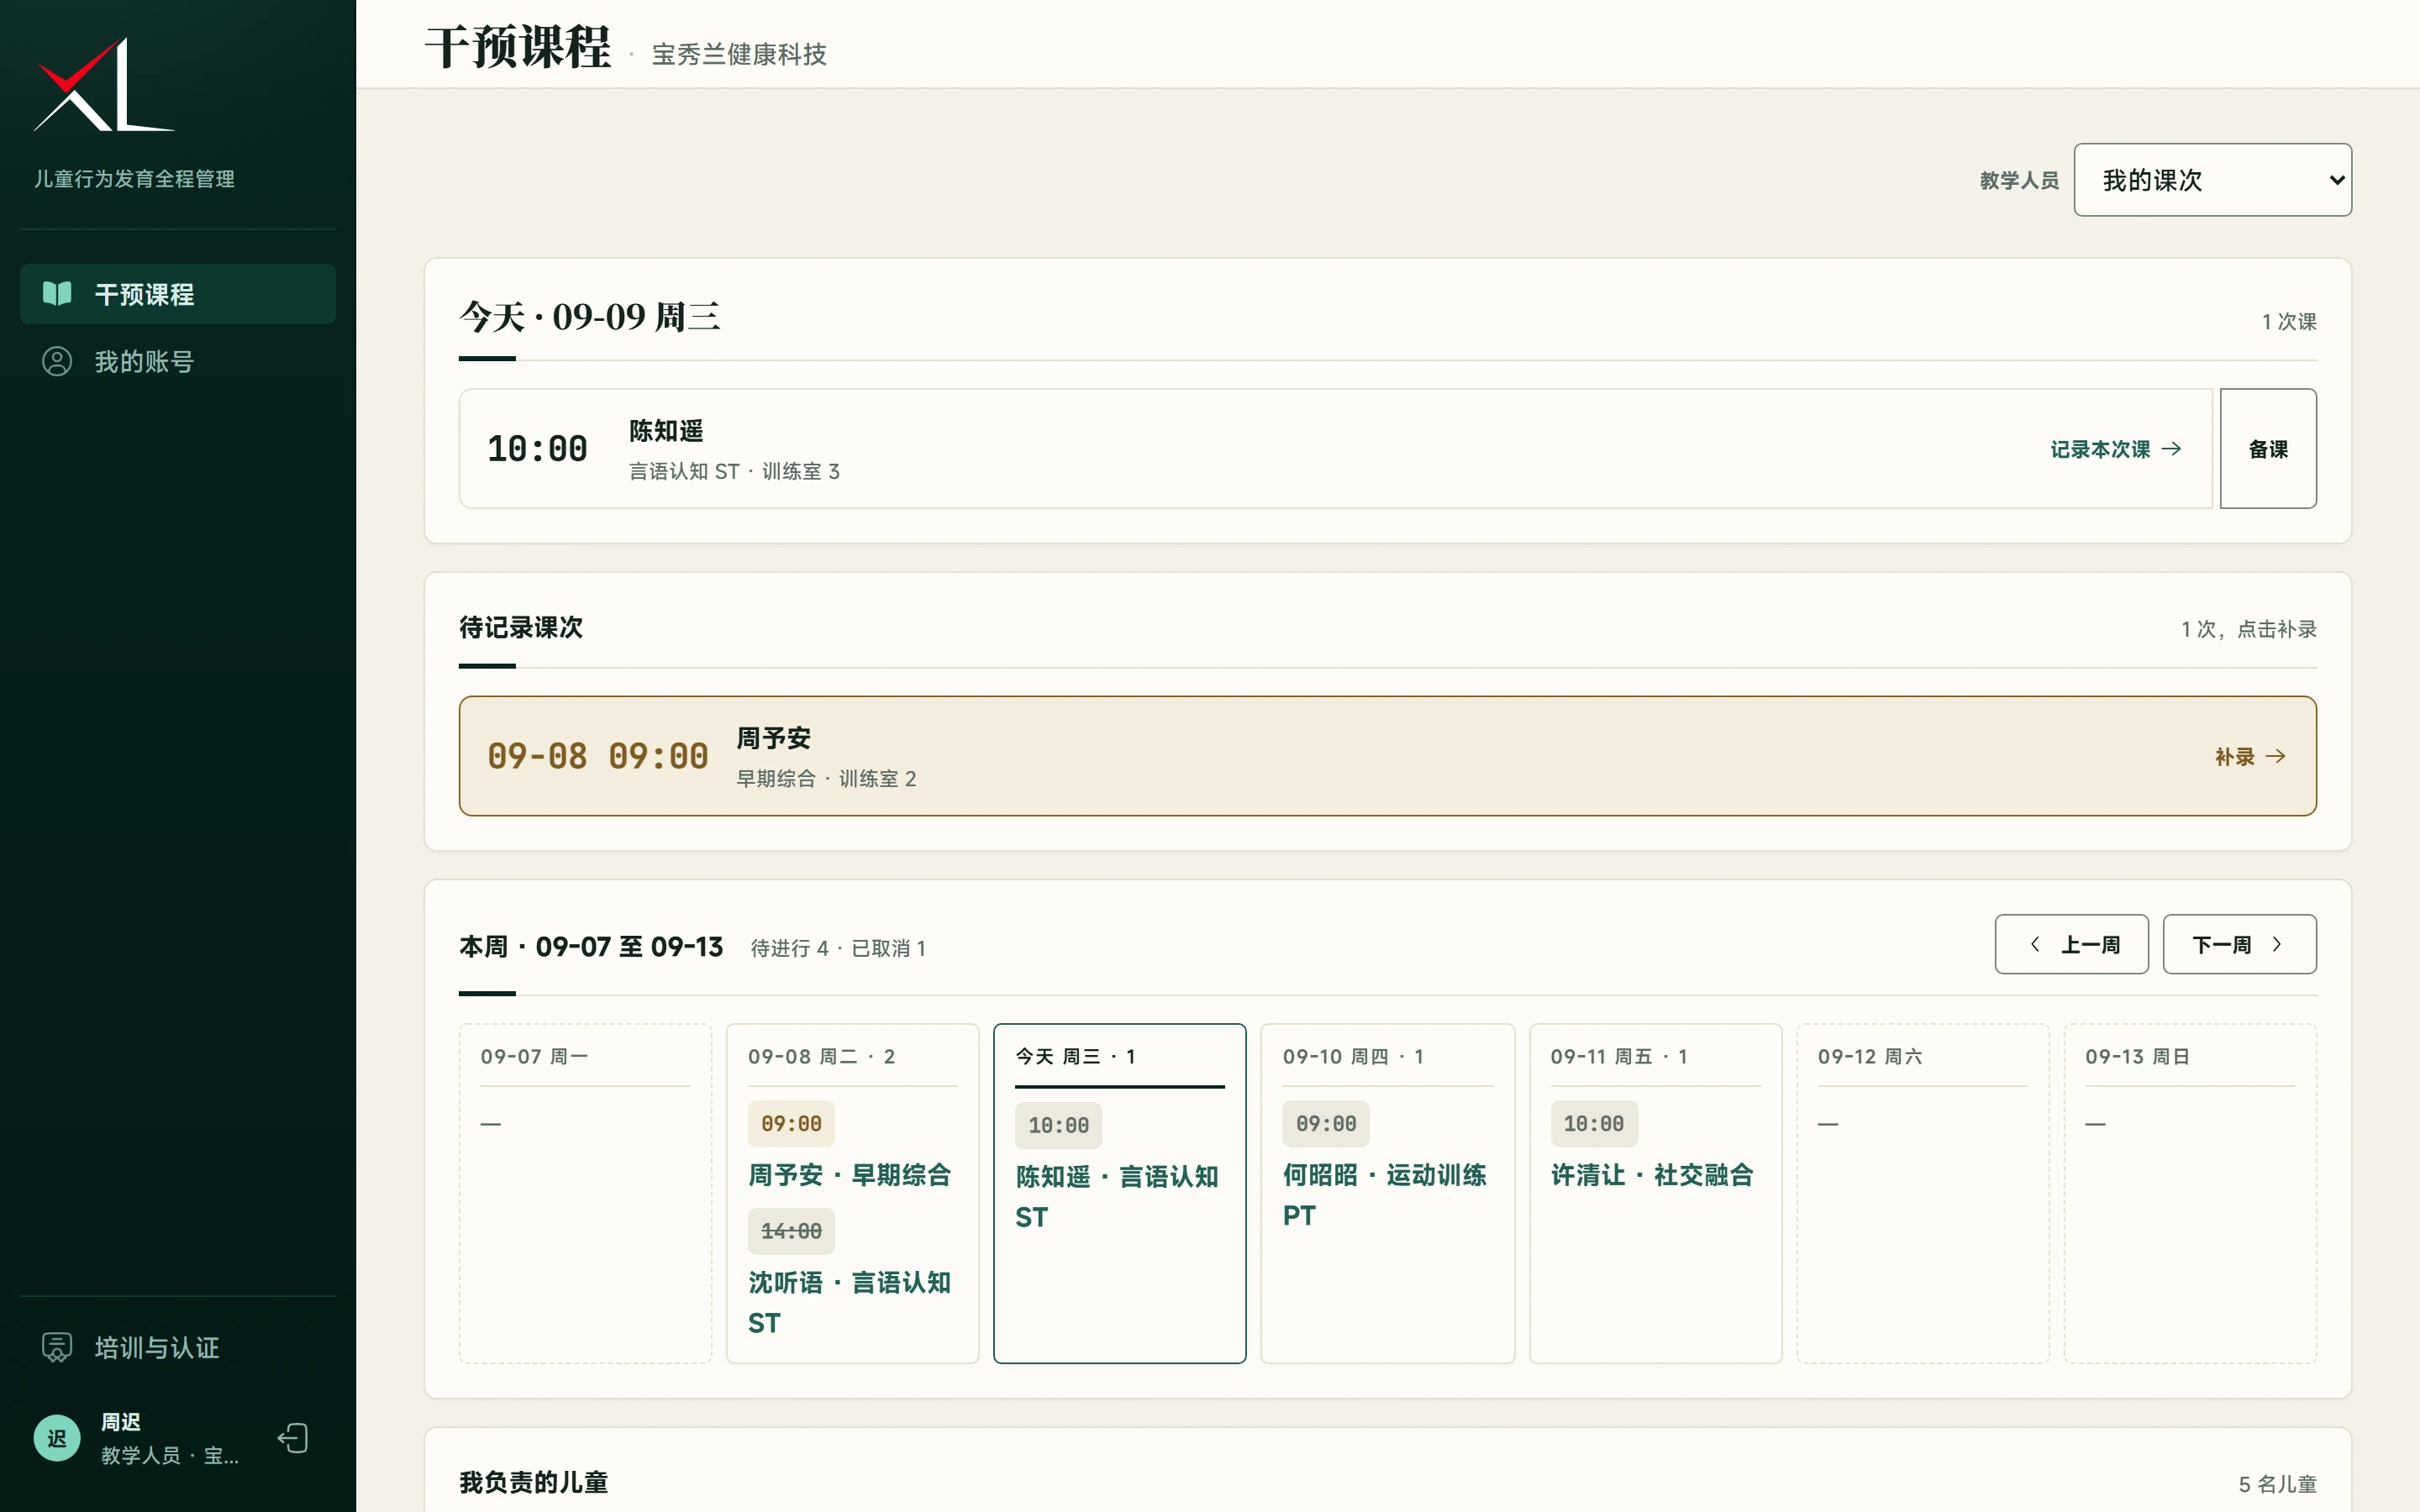Click the 迟 avatar circle

(57, 1438)
